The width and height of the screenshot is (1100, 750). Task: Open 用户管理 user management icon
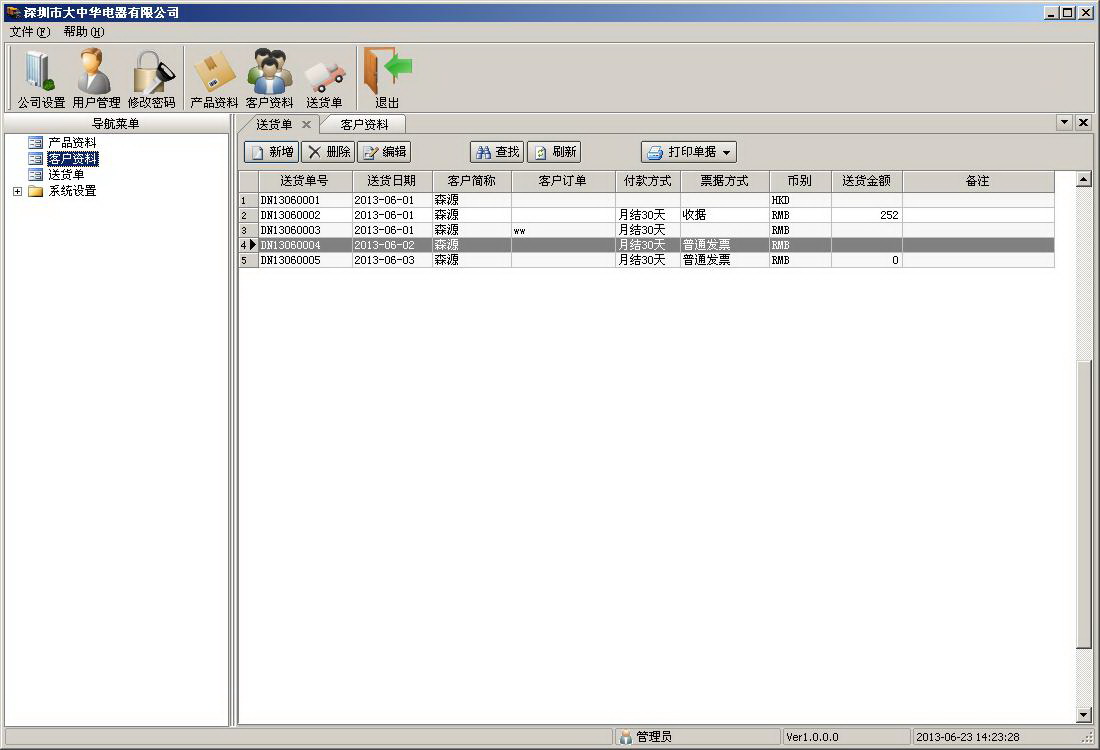pos(96,79)
